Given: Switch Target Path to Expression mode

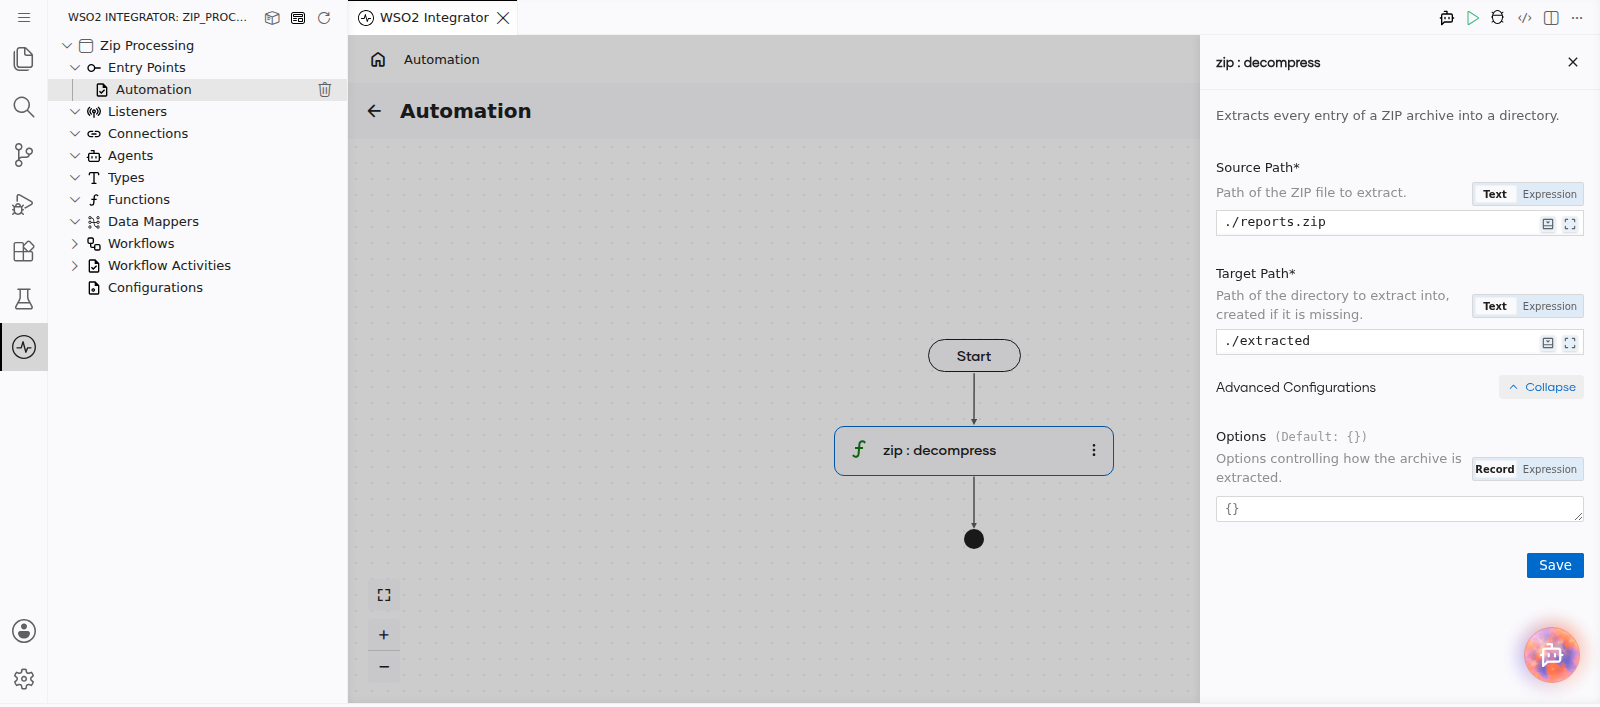Looking at the screenshot, I should coord(1550,306).
